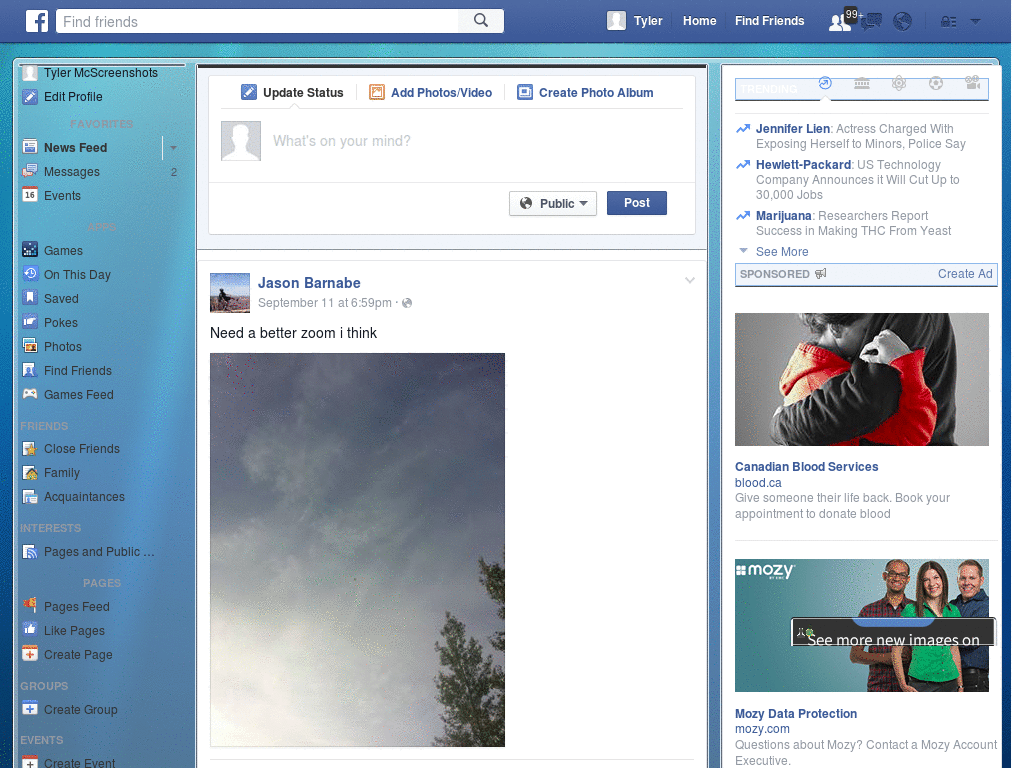The width and height of the screenshot is (1024, 768).
Task: Open the Messages icon in the top bar
Action: (x=870, y=21)
